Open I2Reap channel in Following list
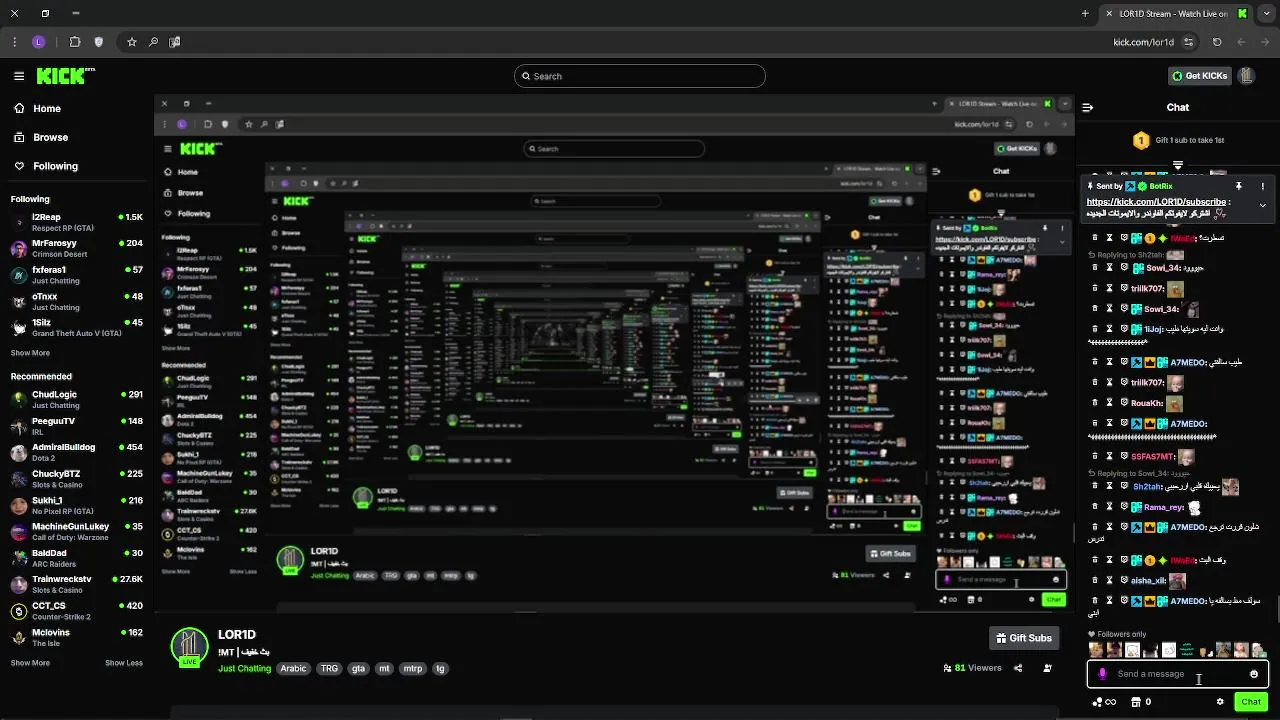Screen dimensions: 1280x720 (77, 222)
